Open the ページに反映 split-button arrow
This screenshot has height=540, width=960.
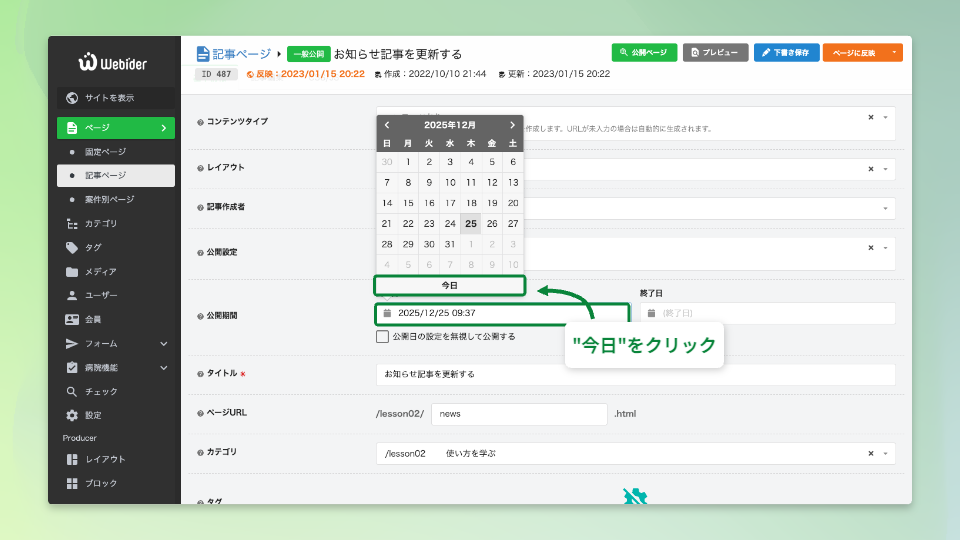tap(893, 52)
